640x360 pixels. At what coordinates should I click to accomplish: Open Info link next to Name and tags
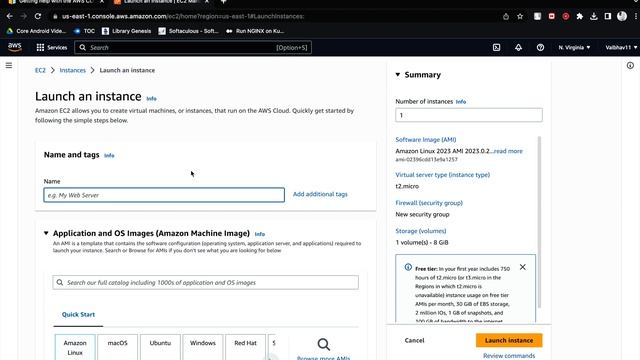click(109, 156)
